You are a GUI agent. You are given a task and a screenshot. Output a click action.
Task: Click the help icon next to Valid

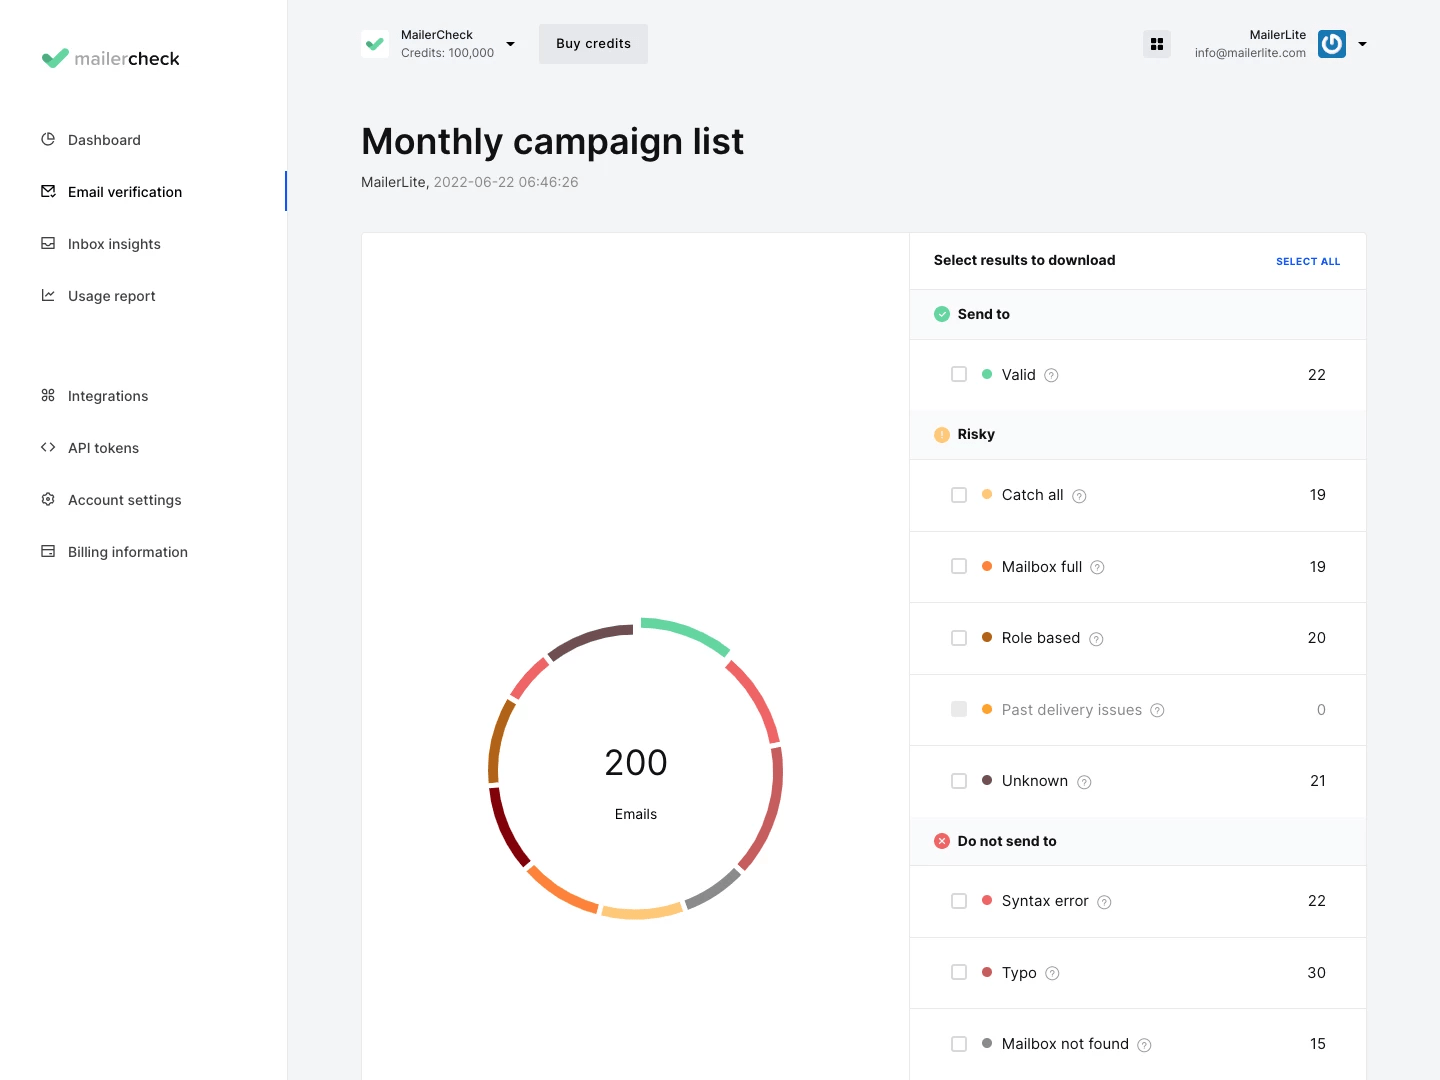[1051, 376]
